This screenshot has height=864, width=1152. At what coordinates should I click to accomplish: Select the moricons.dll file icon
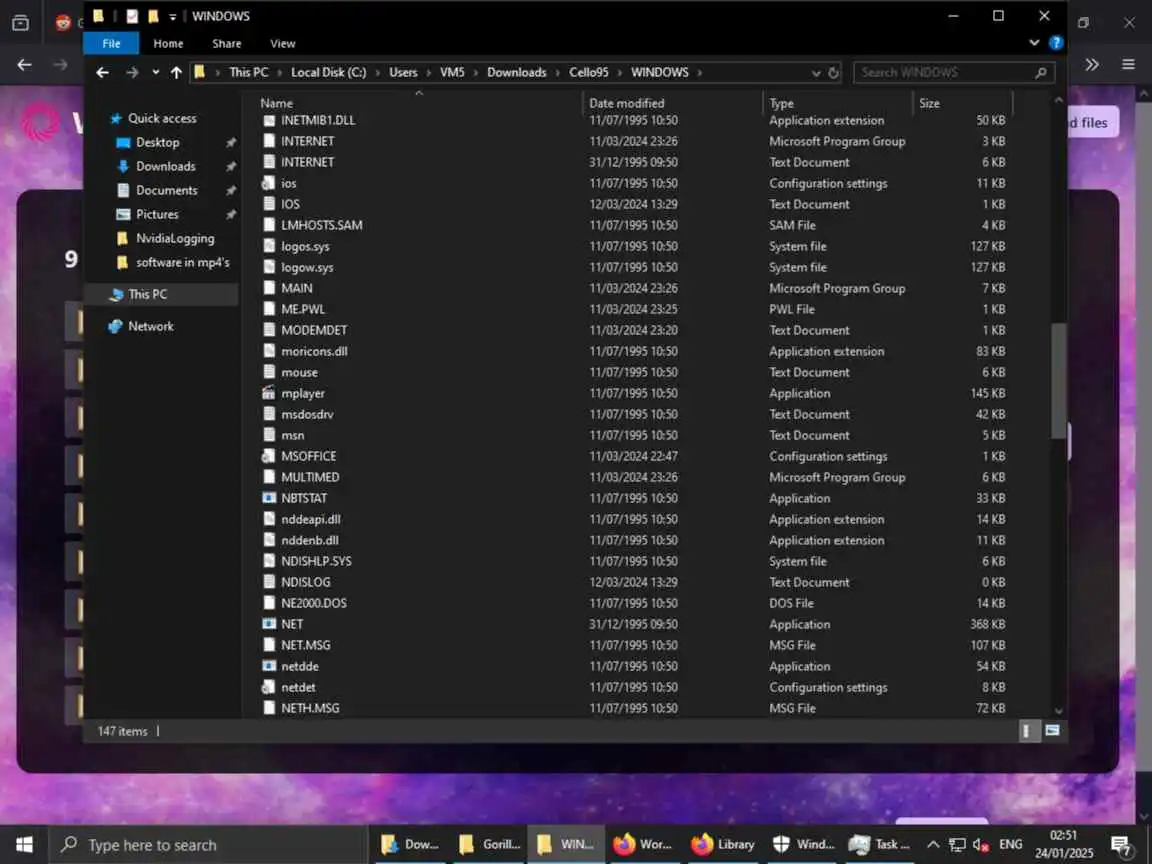point(269,351)
